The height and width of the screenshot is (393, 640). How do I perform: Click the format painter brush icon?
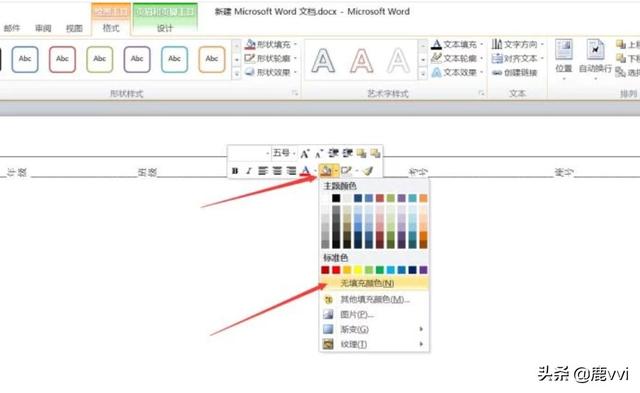click(x=368, y=171)
